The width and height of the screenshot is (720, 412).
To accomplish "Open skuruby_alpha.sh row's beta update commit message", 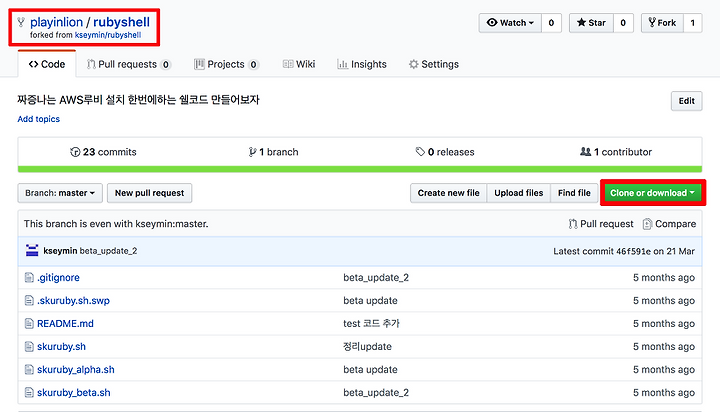I will (371, 369).
